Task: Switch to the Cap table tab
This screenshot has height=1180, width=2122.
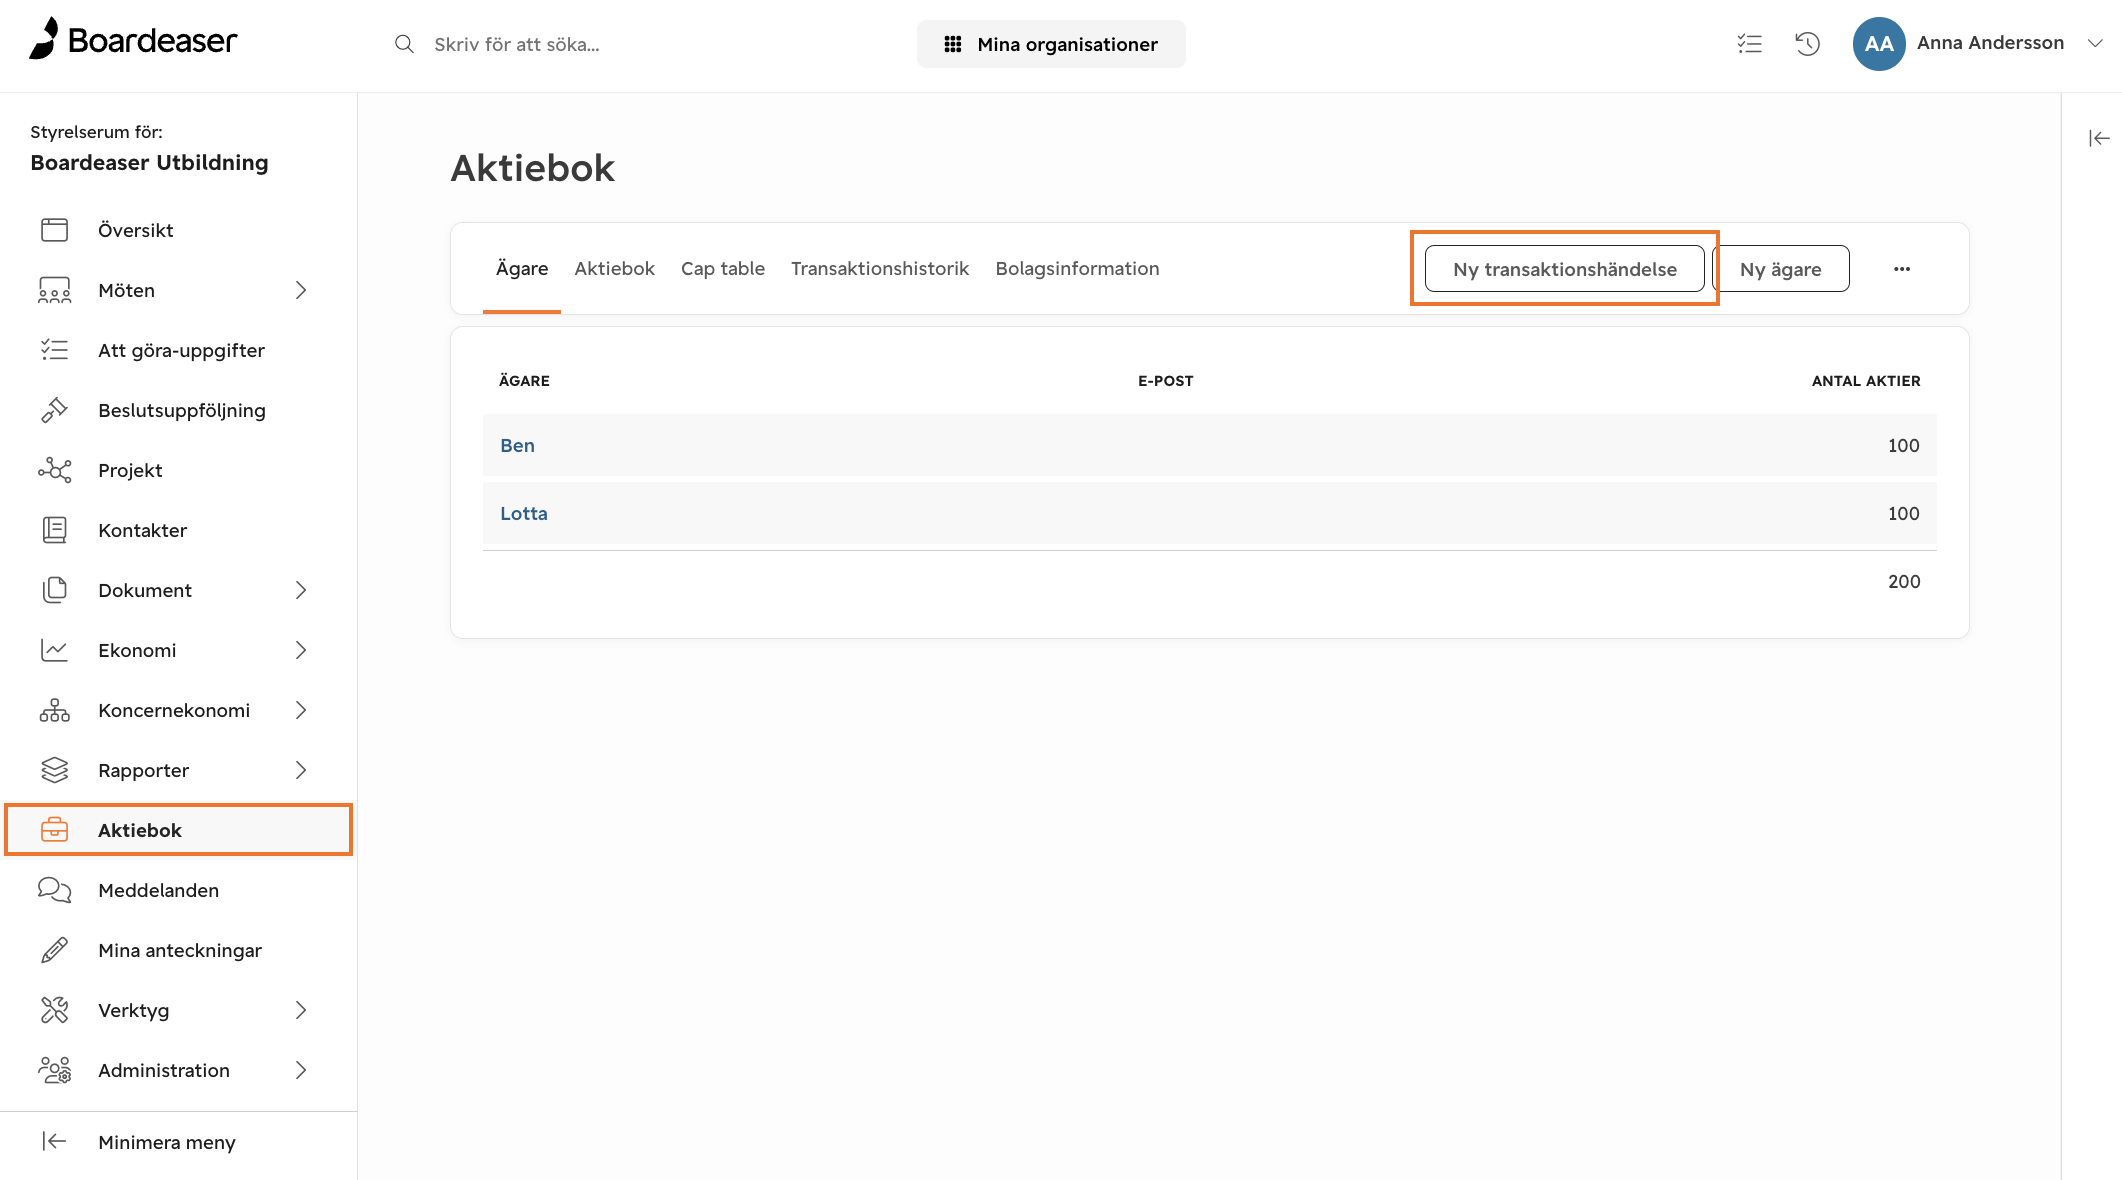Action: [723, 268]
